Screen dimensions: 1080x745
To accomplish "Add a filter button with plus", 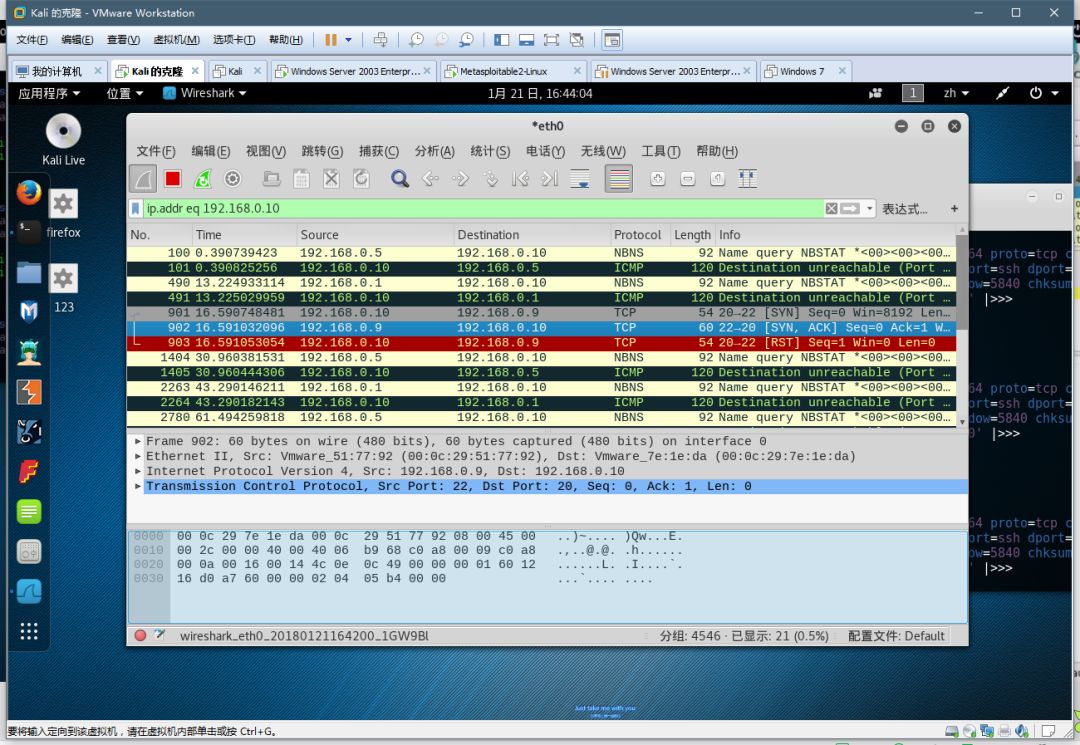I will point(954,209).
